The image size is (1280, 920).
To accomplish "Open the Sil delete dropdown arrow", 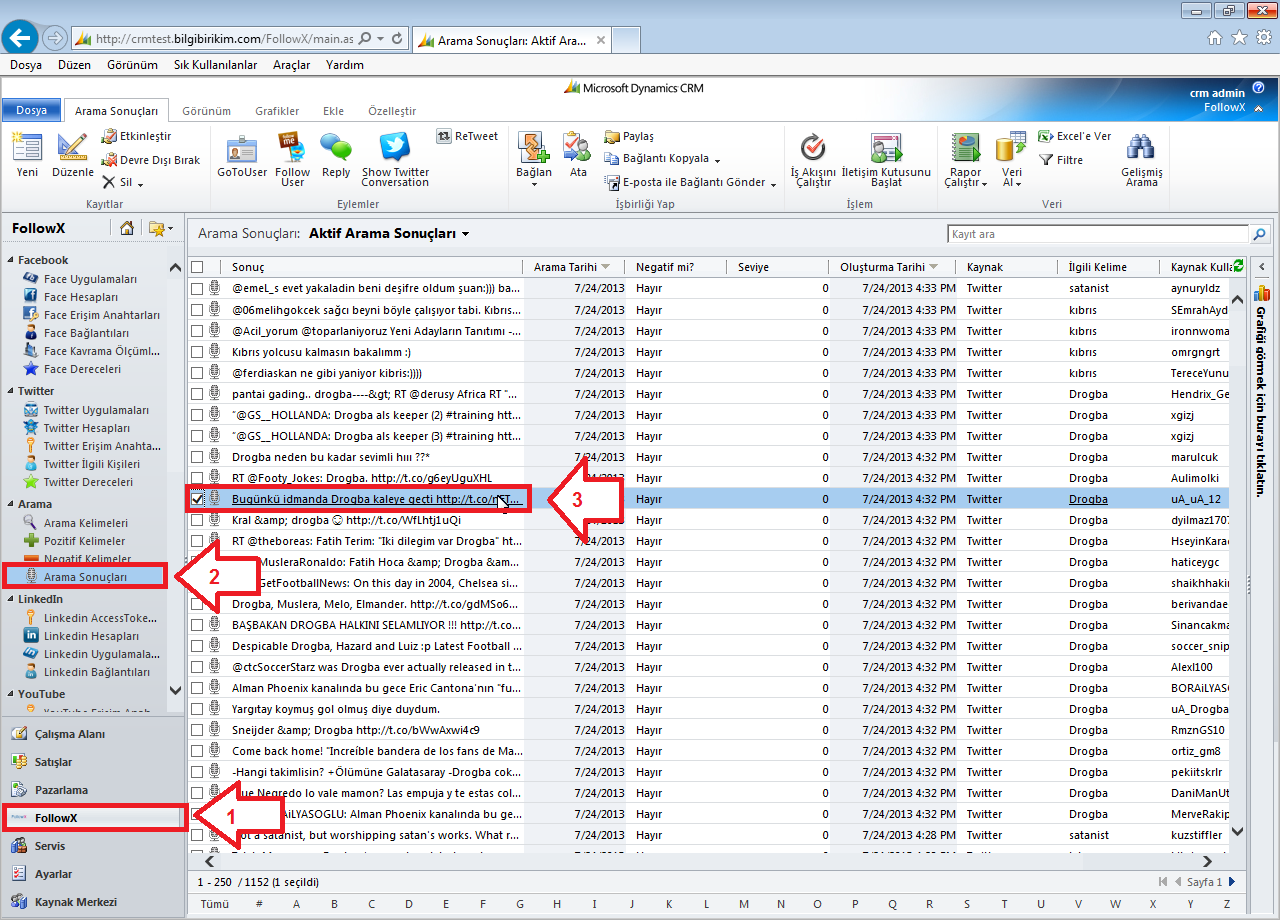I will [x=140, y=184].
